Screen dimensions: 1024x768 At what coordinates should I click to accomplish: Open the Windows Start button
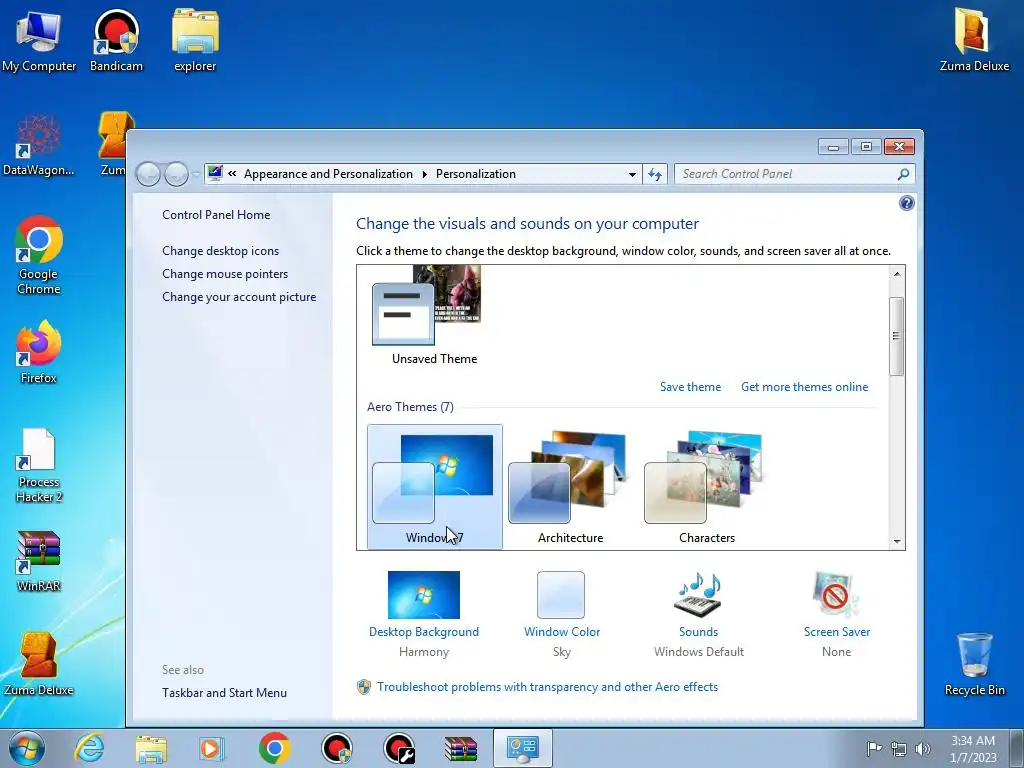point(27,748)
